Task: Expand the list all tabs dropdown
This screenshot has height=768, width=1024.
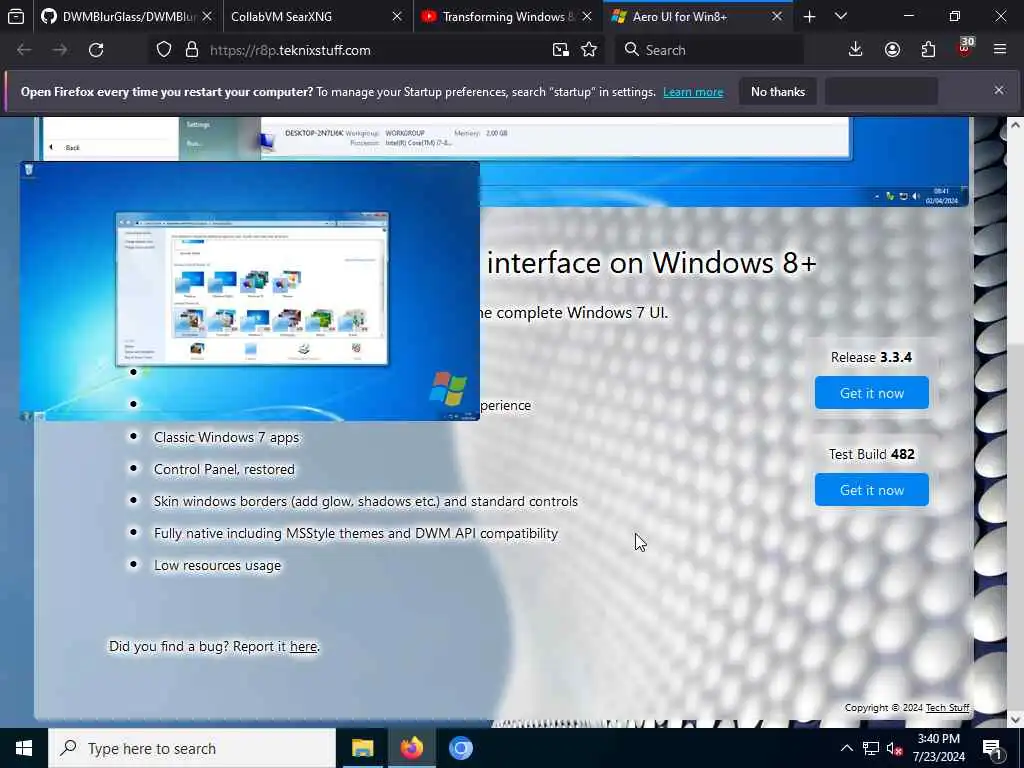Action: coord(840,16)
